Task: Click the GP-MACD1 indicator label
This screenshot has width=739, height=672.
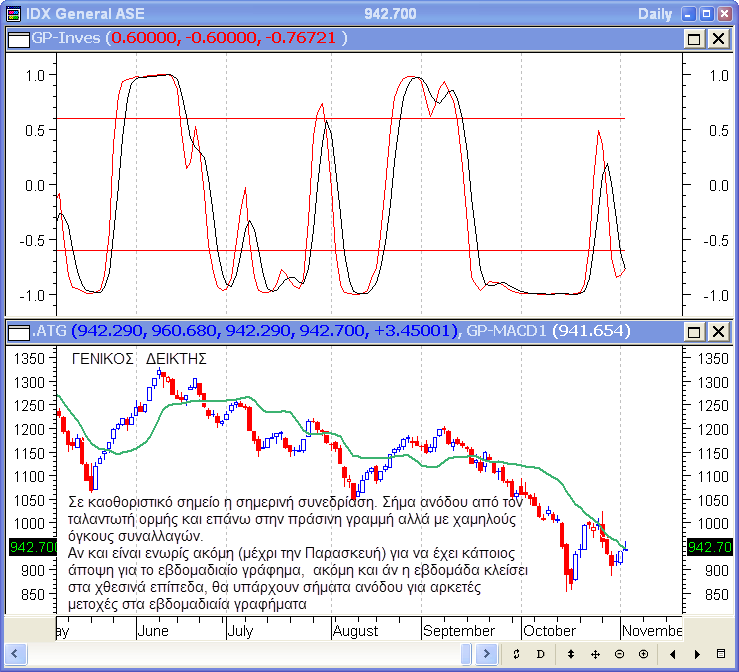Action: coord(505,331)
